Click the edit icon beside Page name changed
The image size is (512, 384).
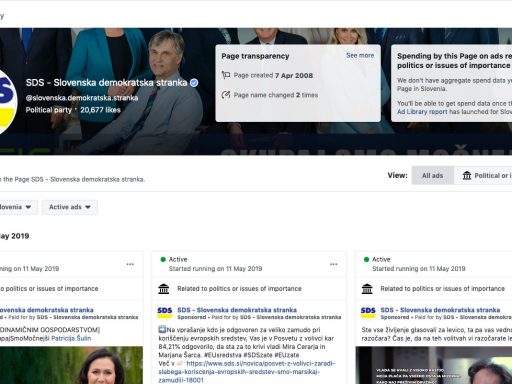226,95
